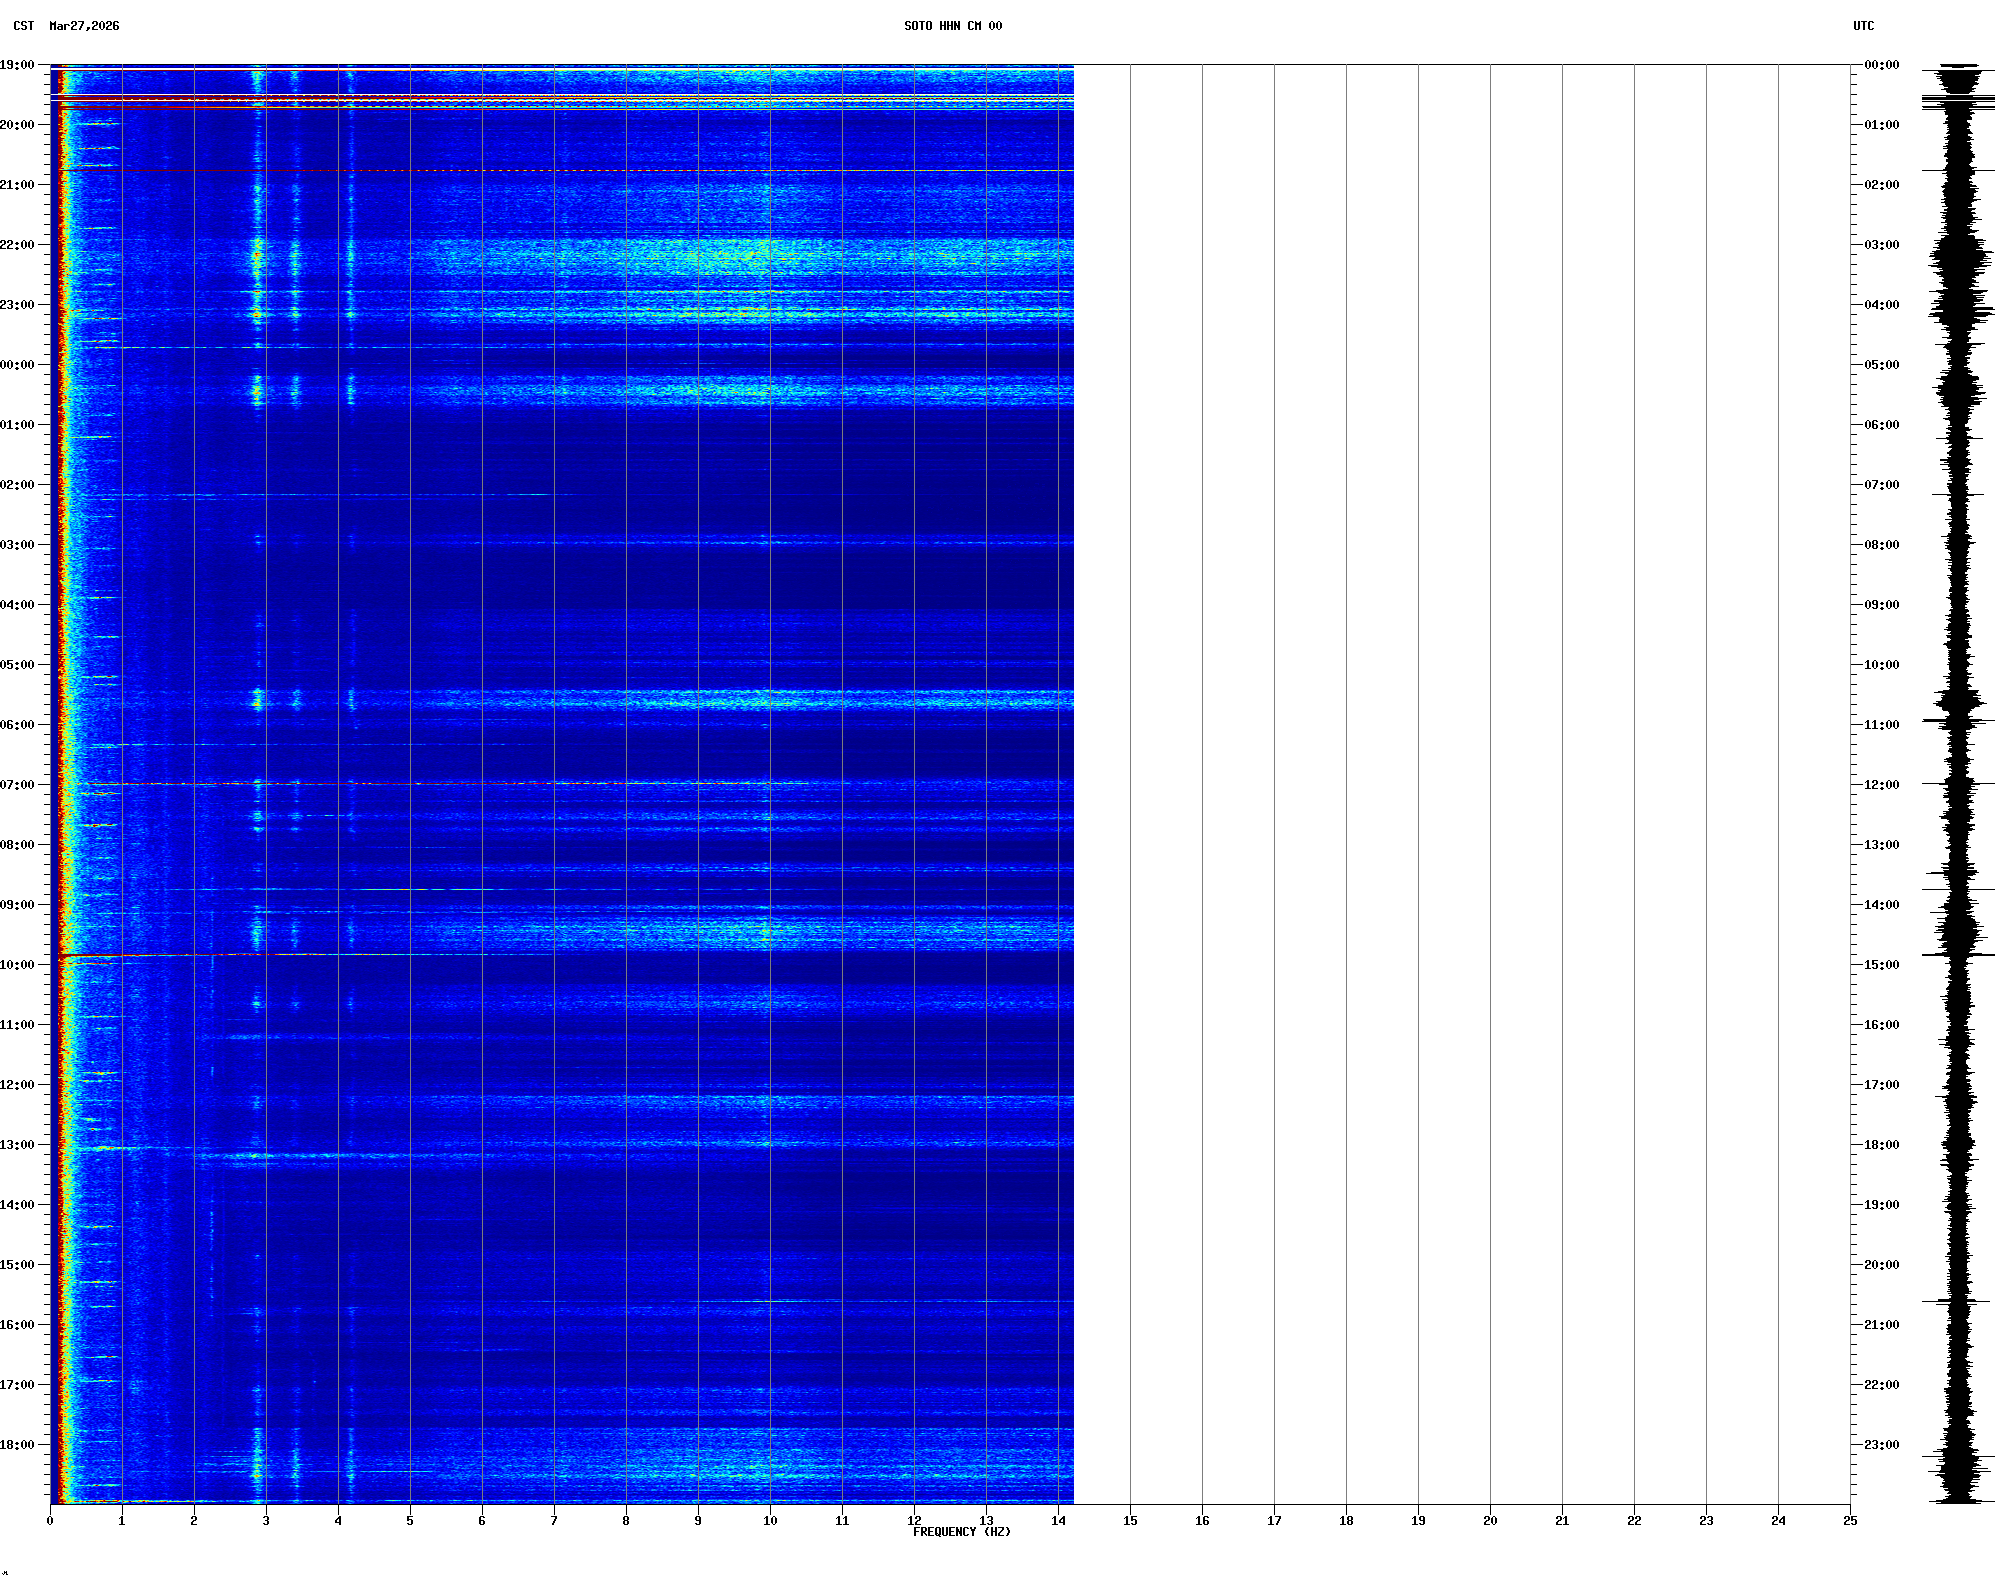Click the 03:00 UTC time tick label
This screenshot has height=1584, width=2002.
[x=1881, y=245]
